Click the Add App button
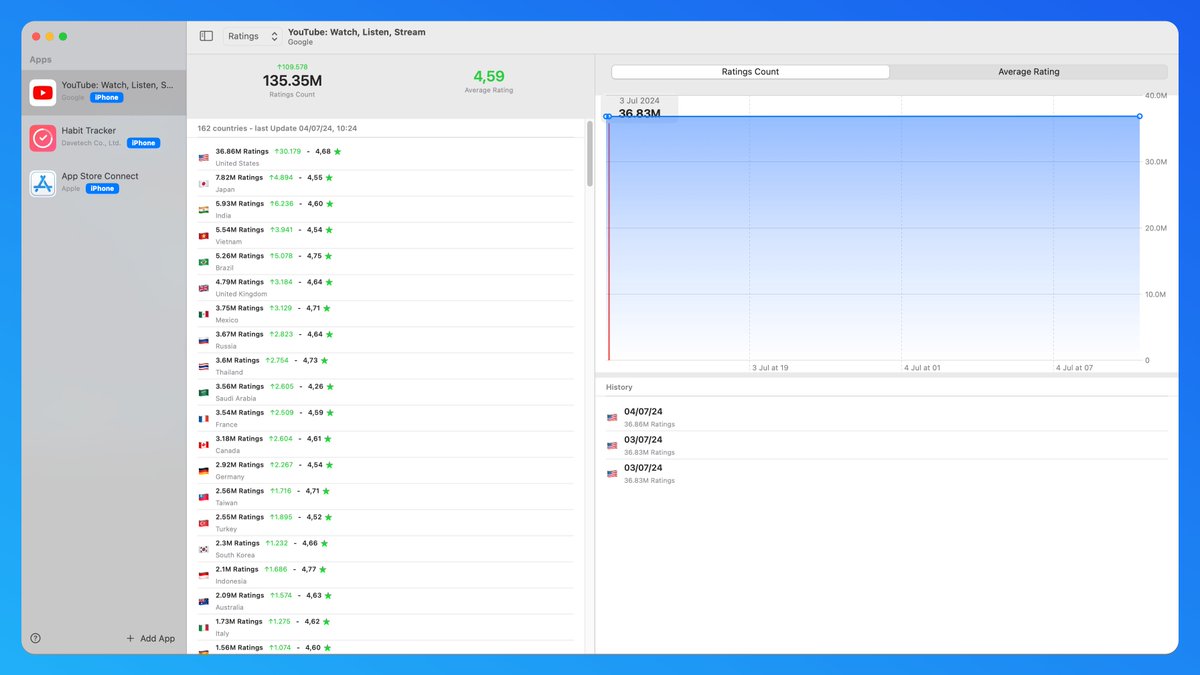The width and height of the screenshot is (1200, 675). pos(150,638)
